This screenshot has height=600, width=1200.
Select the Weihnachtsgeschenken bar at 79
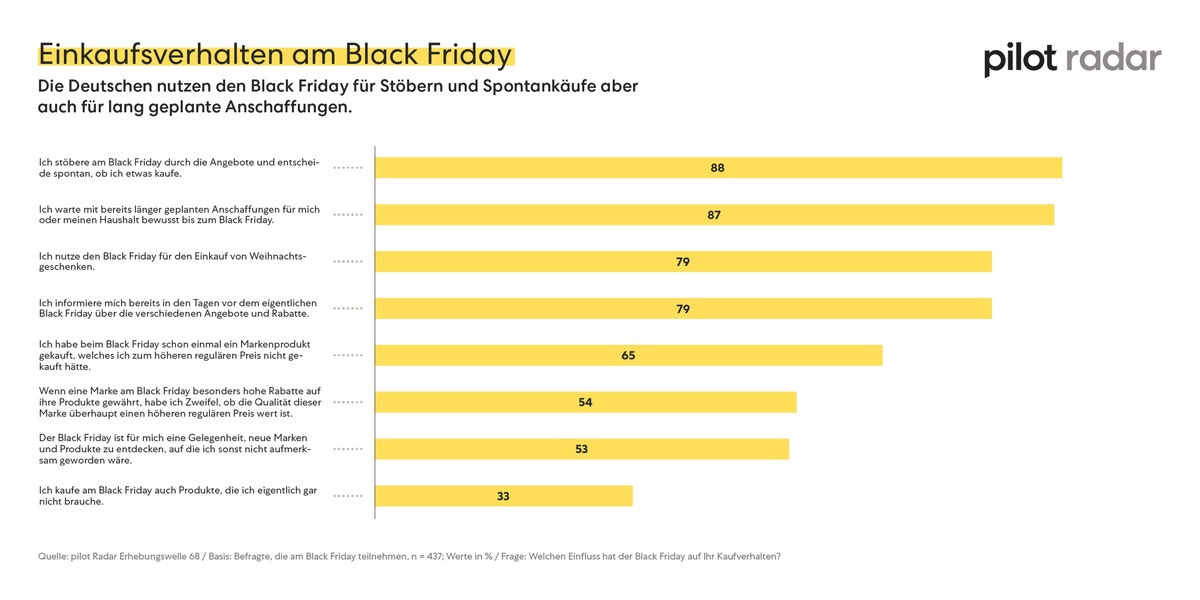click(683, 262)
